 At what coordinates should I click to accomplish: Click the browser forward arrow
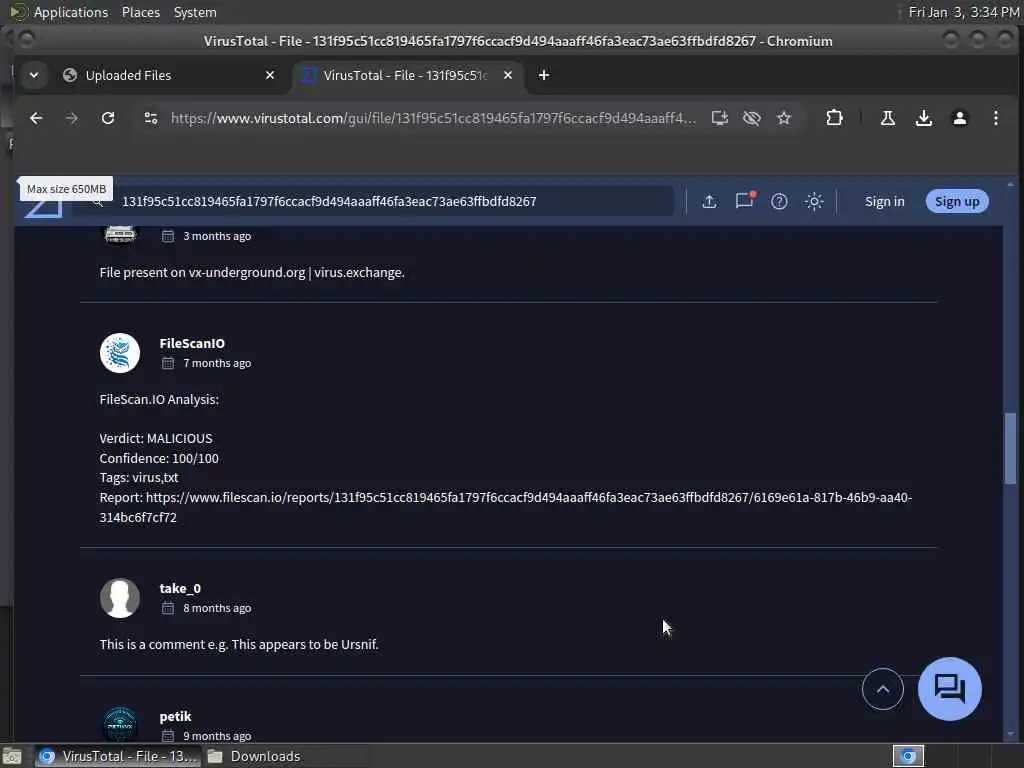[72, 118]
